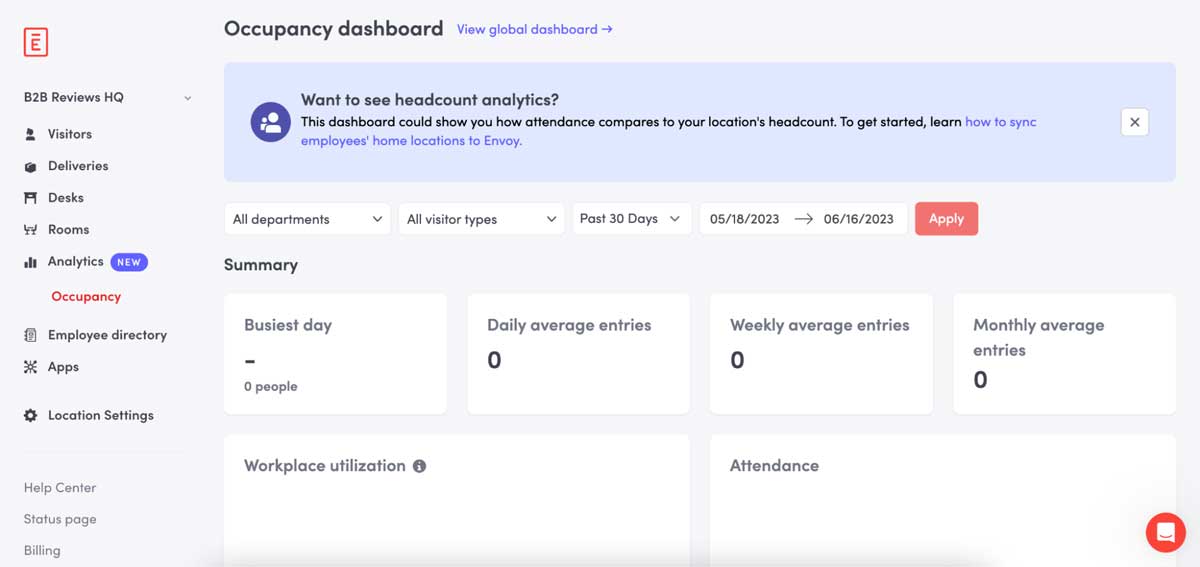
Task: Click the Desks icon in sidebar
Action: click(30, 198)
